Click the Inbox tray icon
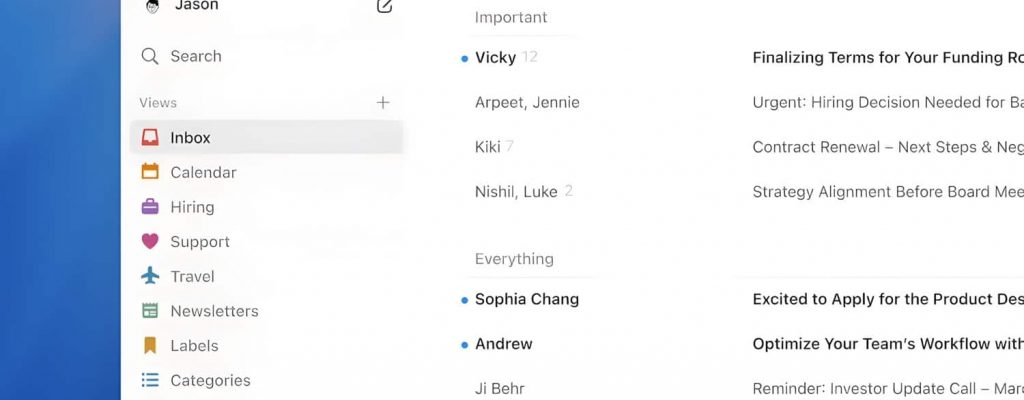 click(x=150, y=137)
